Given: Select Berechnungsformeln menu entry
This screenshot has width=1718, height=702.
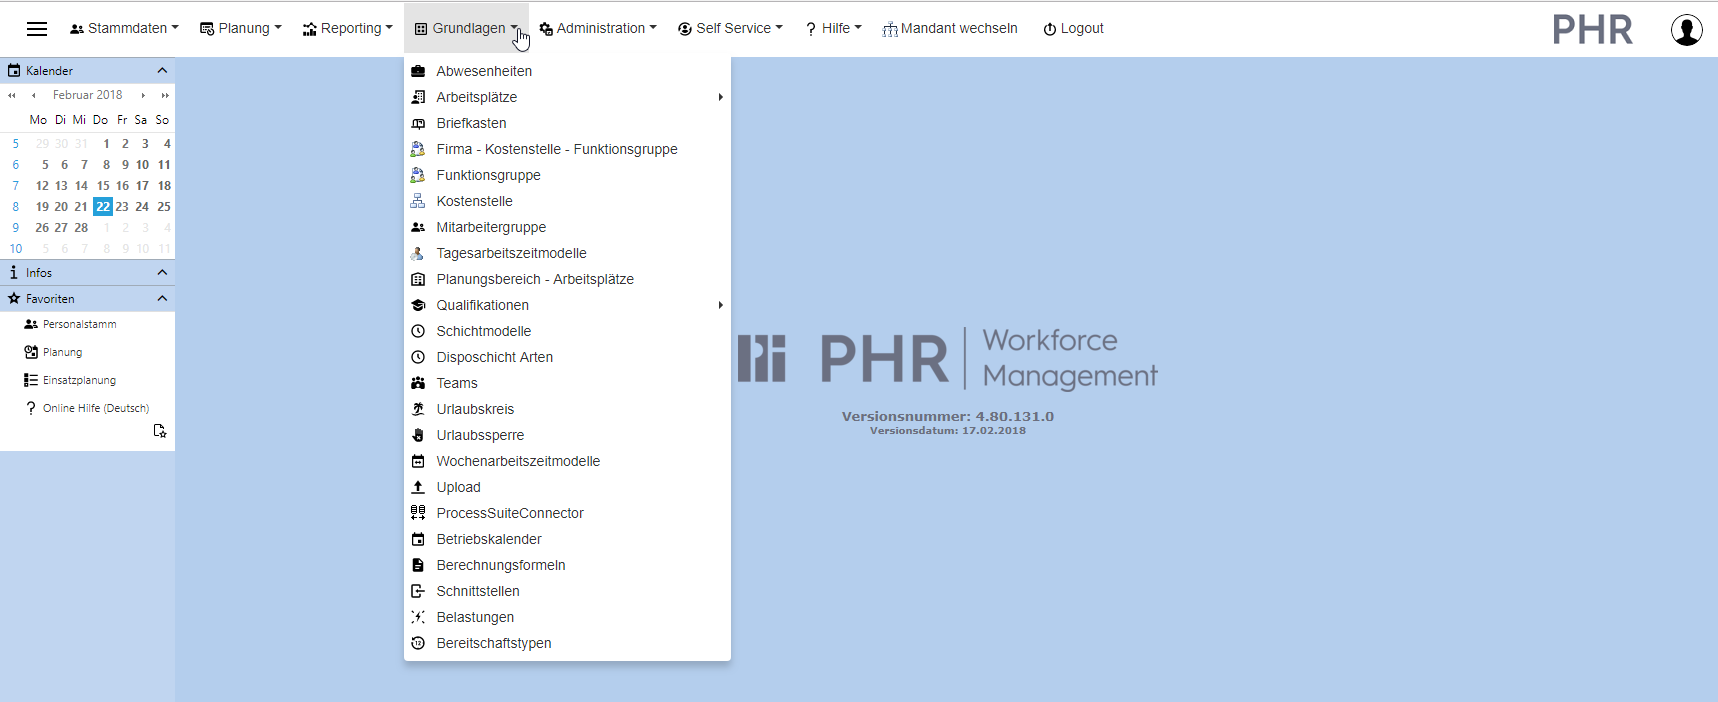Looking at the screenshot, I should (x=567, y=565).
